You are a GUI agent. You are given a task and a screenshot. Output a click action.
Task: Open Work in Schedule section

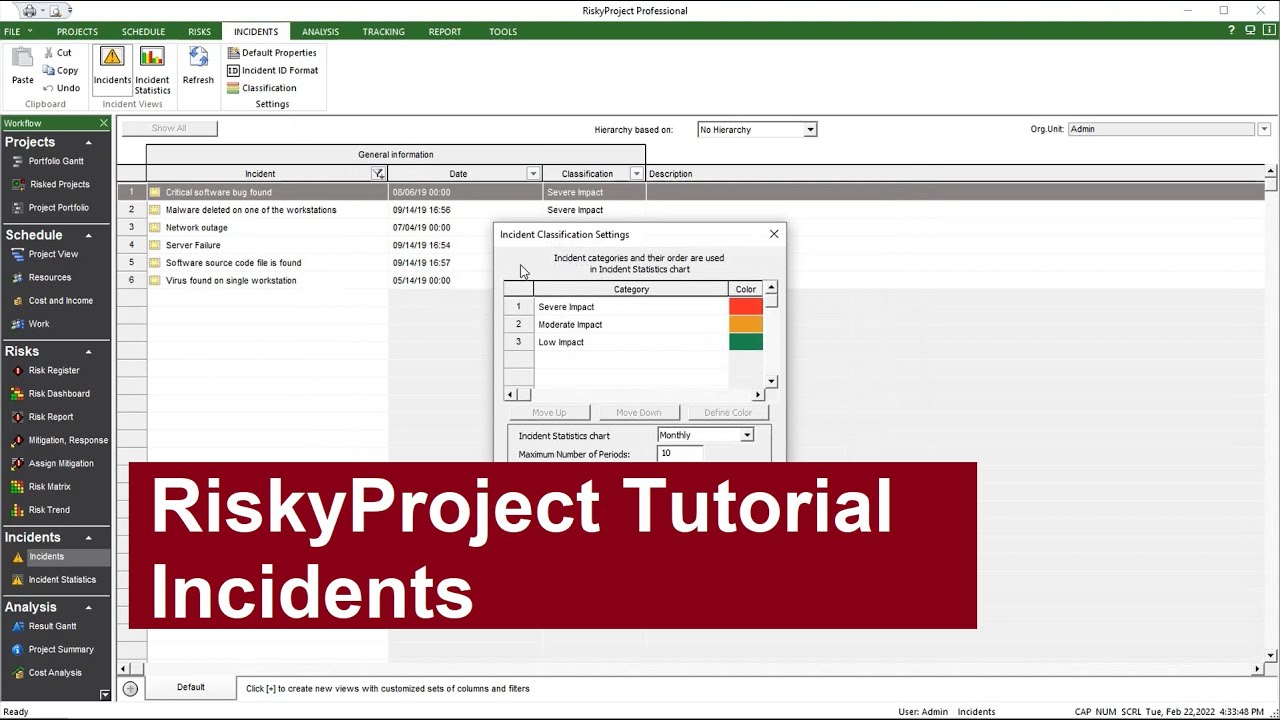(38, 324)
